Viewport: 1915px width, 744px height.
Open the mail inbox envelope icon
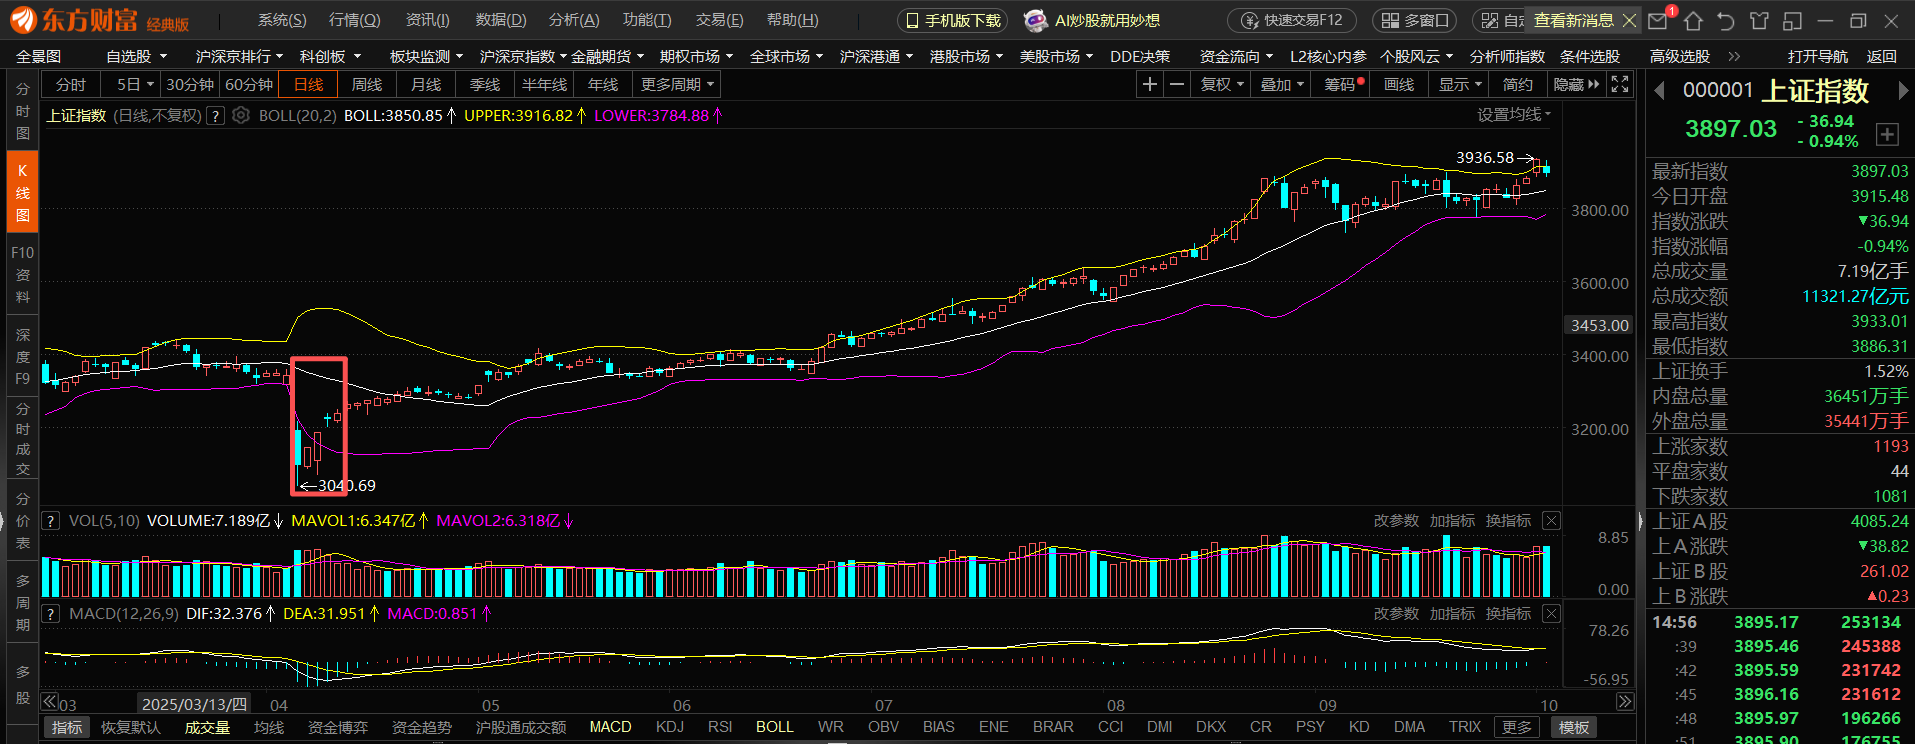tap(1658, 20)
